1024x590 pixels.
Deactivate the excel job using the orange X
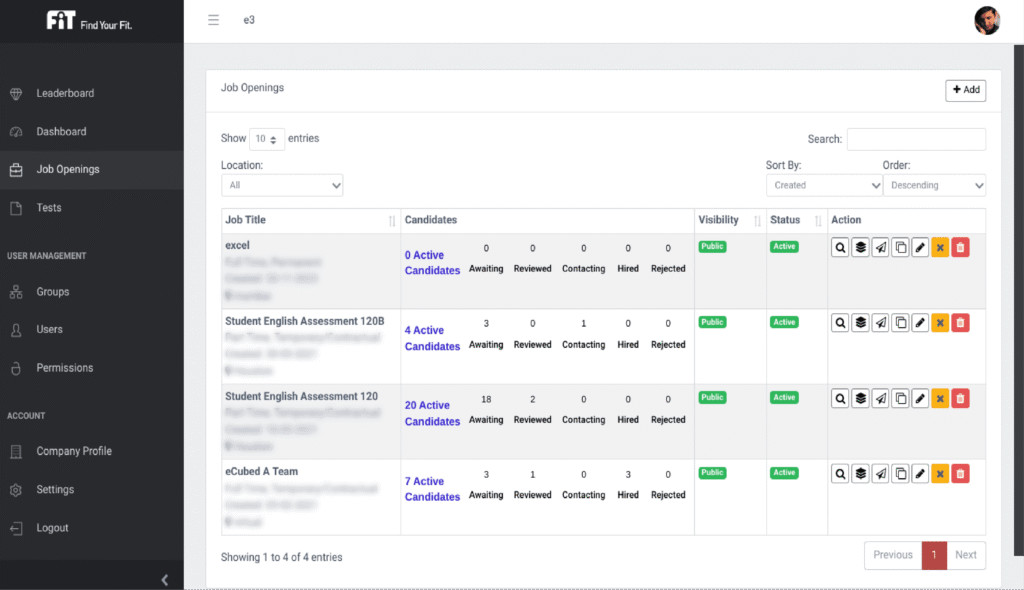[x=940, y=247]
